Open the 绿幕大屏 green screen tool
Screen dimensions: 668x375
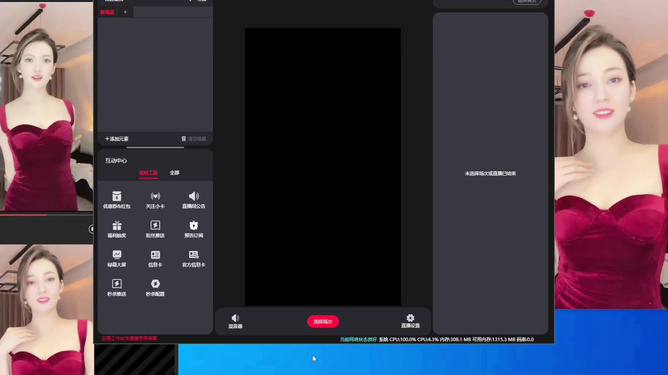tap(117, 258)
